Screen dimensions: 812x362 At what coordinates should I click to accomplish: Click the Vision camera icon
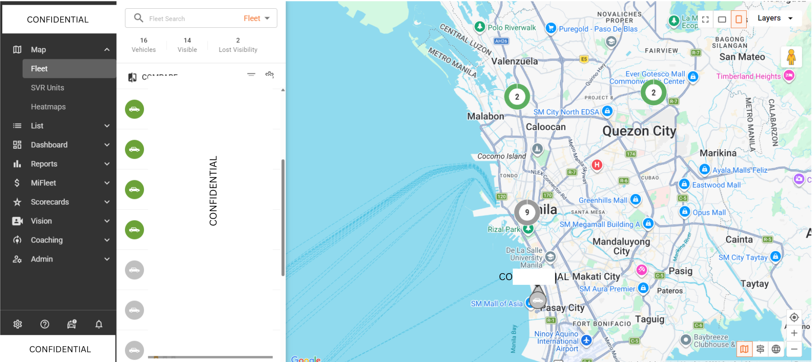click(x=18, y=221)
